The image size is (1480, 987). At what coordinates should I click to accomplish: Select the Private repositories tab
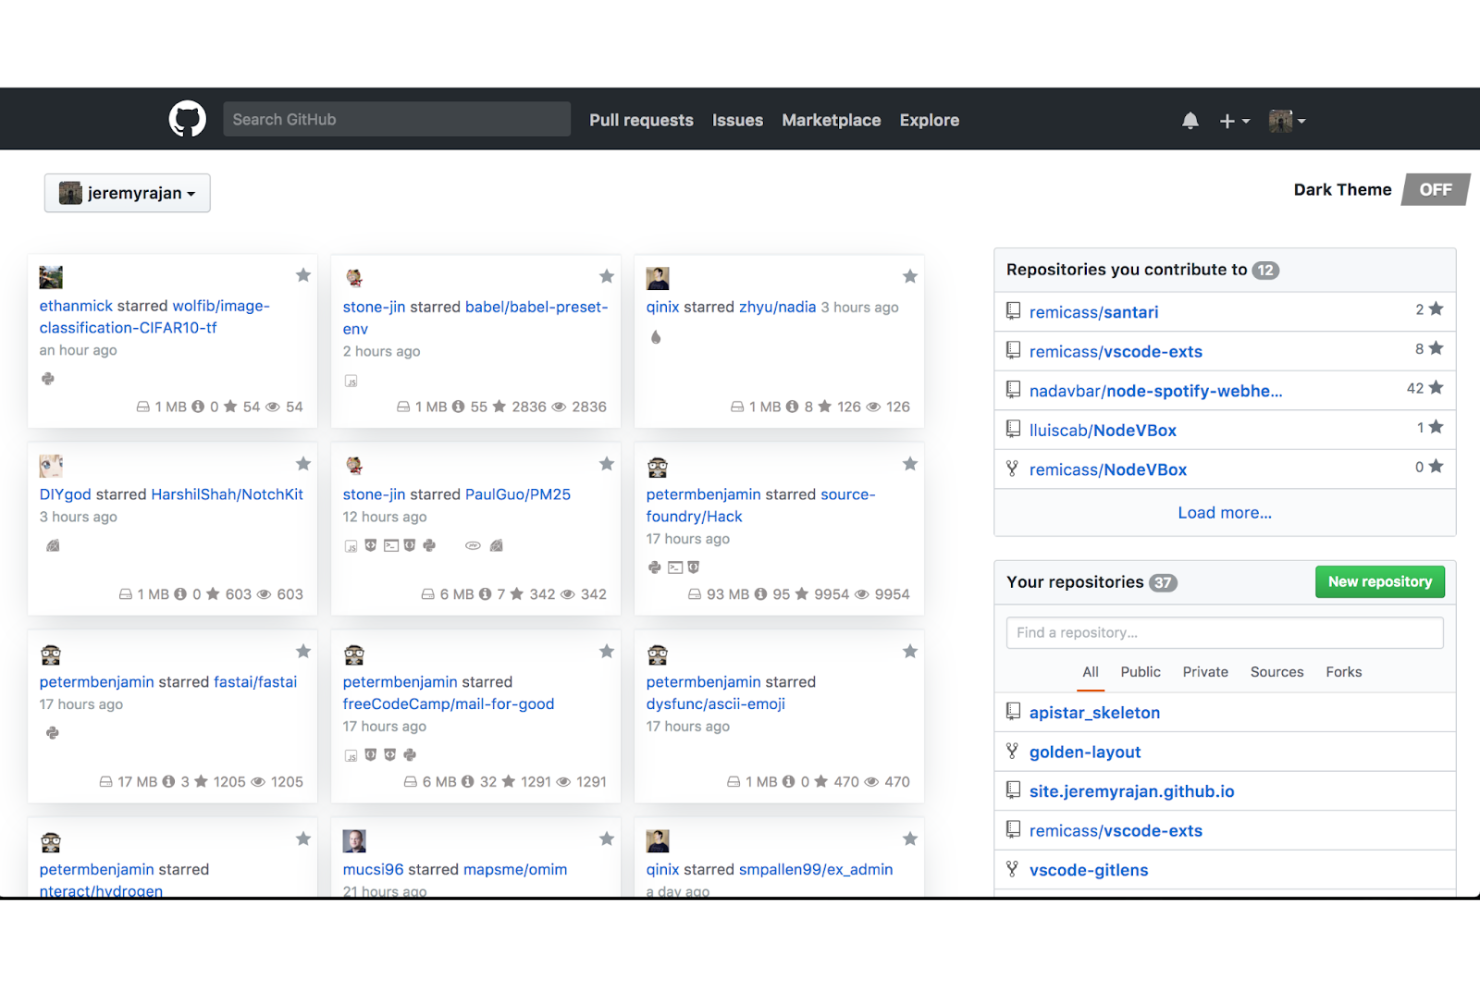pos(1205,672)
